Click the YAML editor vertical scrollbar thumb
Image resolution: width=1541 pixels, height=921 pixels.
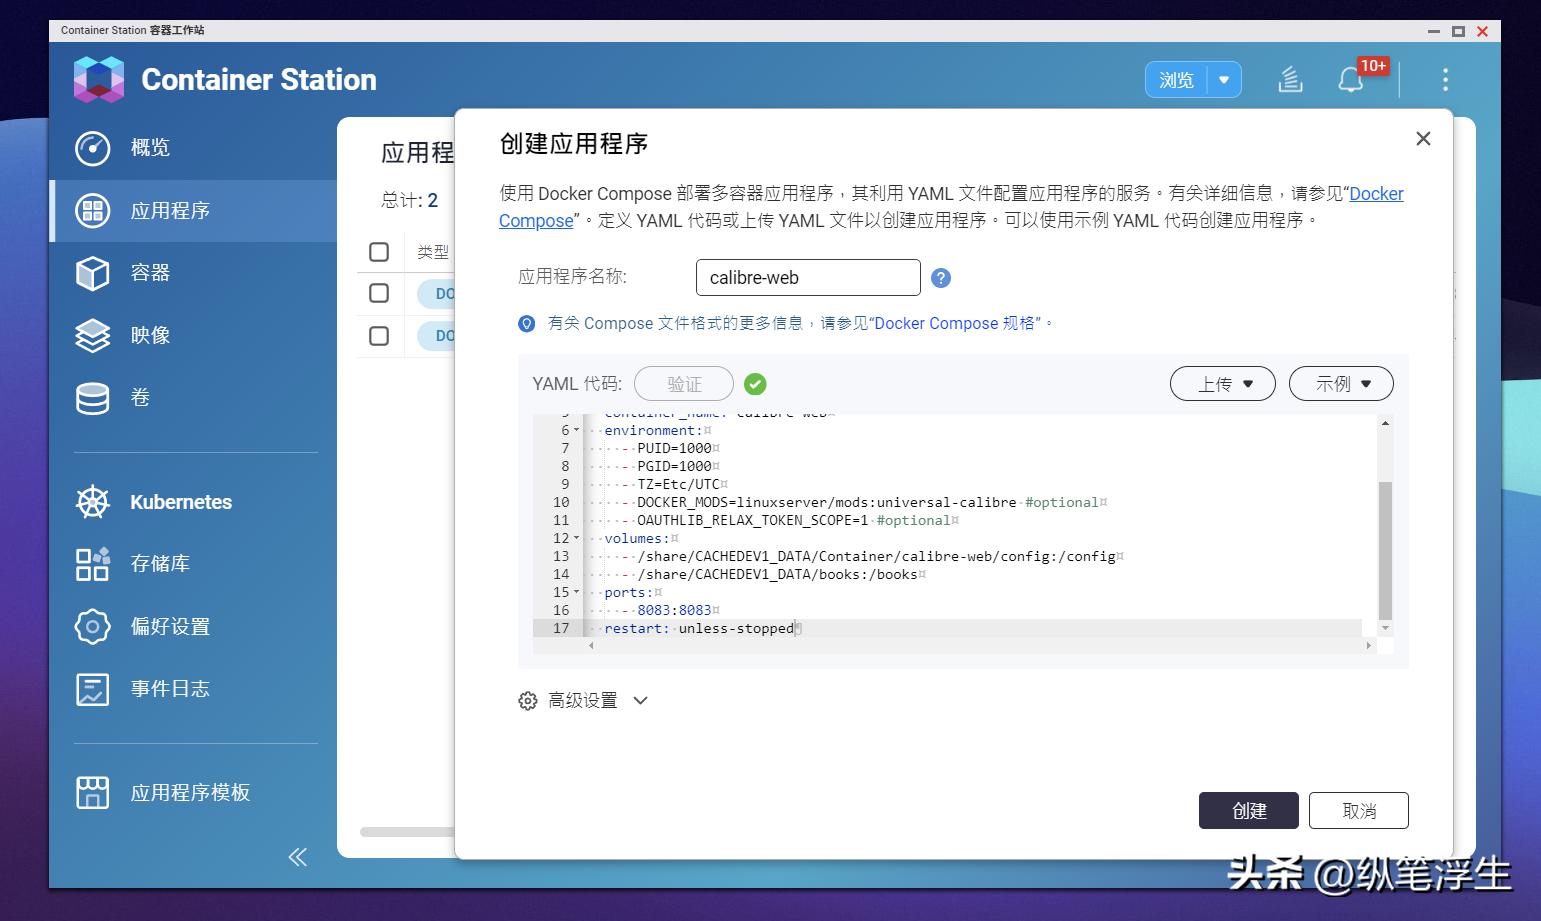1385,551
